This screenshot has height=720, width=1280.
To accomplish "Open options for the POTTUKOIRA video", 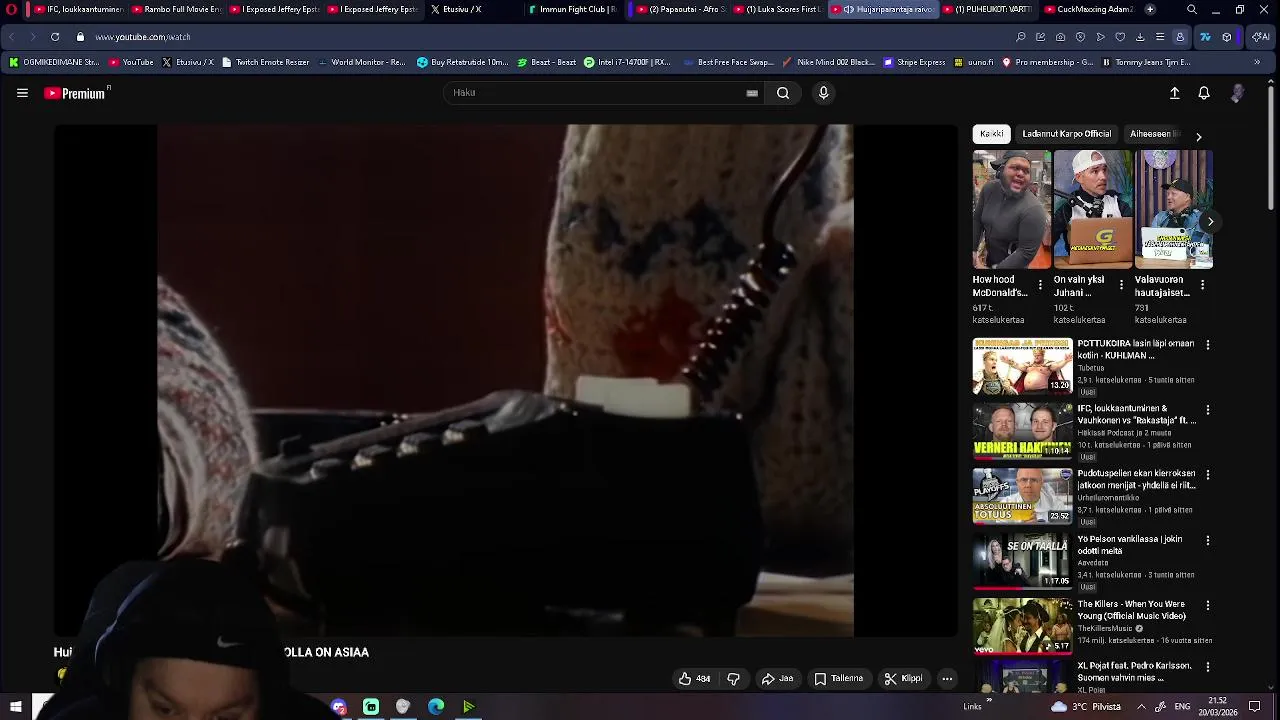I will (1207, 345).
